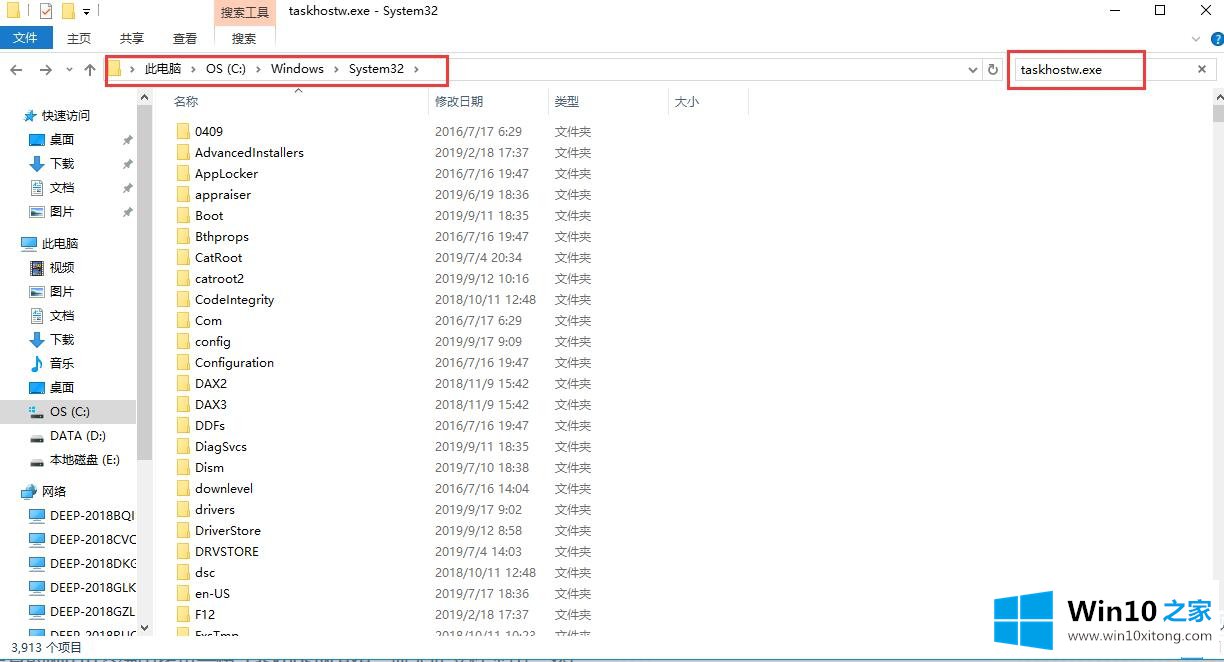Open 音乐 folder in navigation pane
This screenshot has width=1224, height=662.
(x=62, y=364)
